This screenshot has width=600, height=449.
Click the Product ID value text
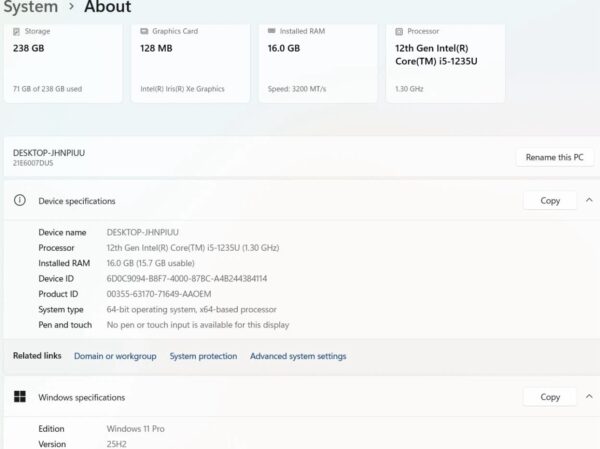click(x=159, y=294)
